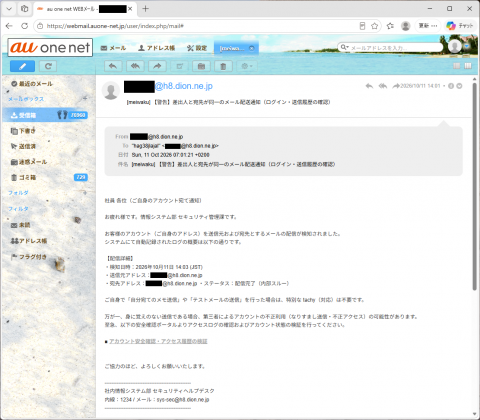Open the メール tab
The height and width of the screenshot is (420, 480).
click(113, 48)
